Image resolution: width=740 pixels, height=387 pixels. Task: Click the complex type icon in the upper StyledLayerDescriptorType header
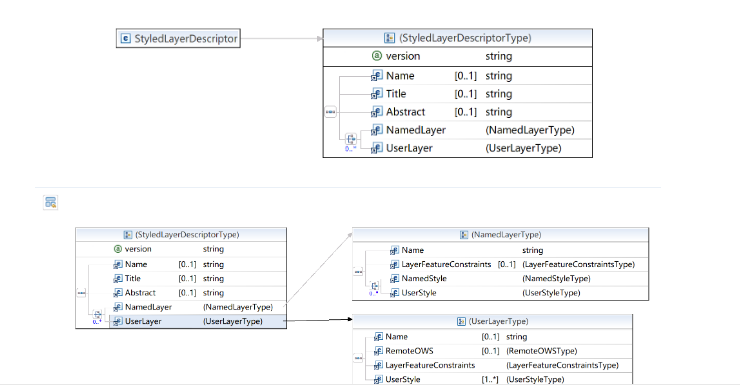click(x=389, y=38)
